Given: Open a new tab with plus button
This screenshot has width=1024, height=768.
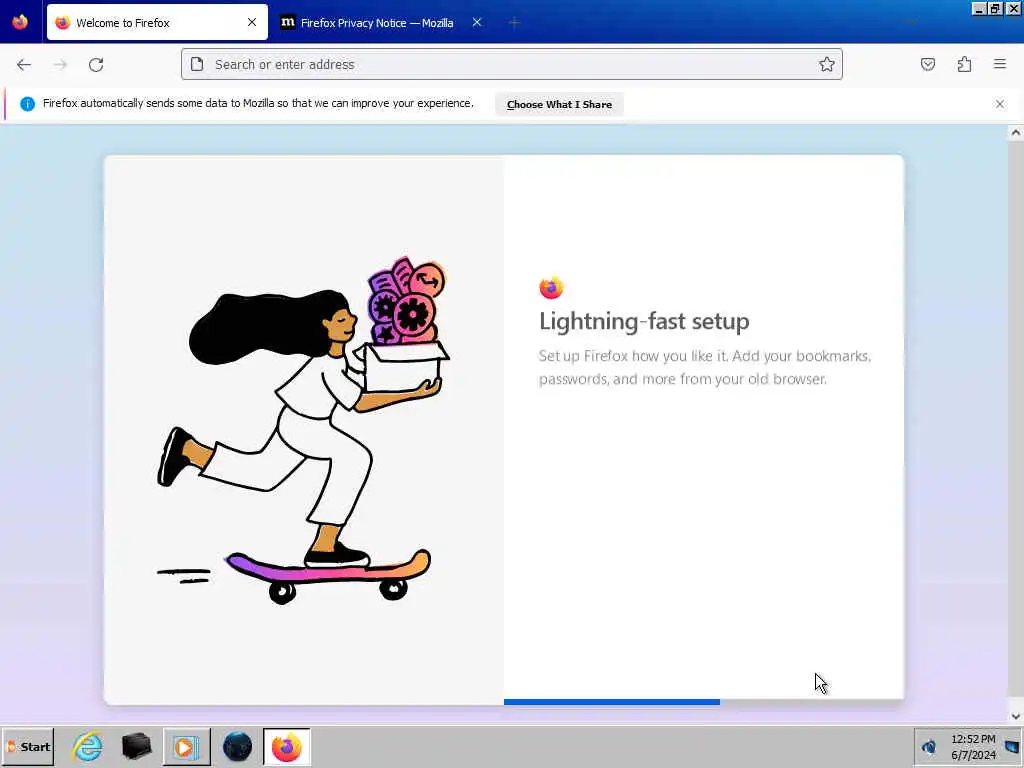Looking at the screenshot, I should tap(514, 23).
